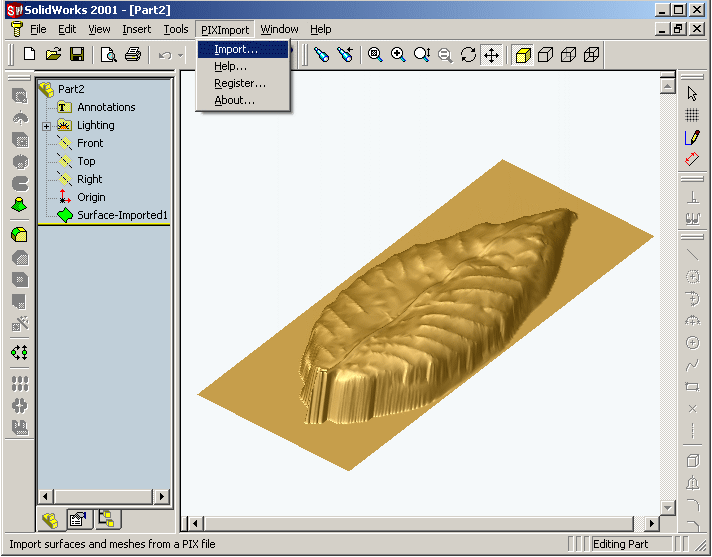Screen dimensions: 712x557
Task: Open the View menu
Action: 99,29
